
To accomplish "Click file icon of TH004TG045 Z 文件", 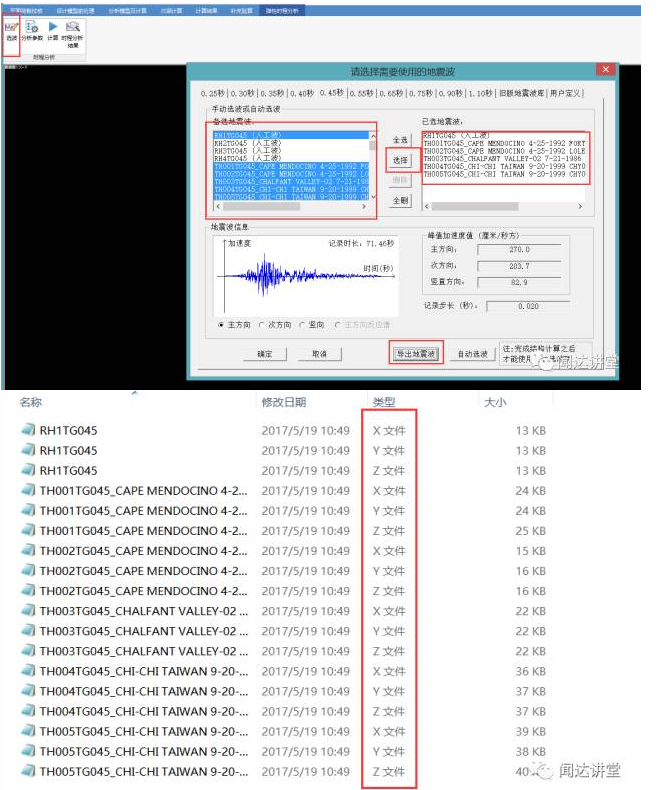I will [x=28, y=711].
